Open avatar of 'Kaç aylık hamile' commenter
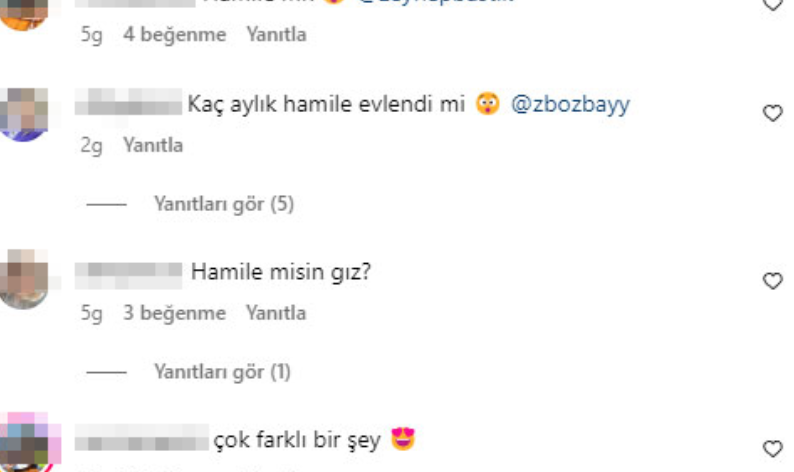The width and height of the screenshot is (794, 472). pyautogui.click(x=23, y=114)
